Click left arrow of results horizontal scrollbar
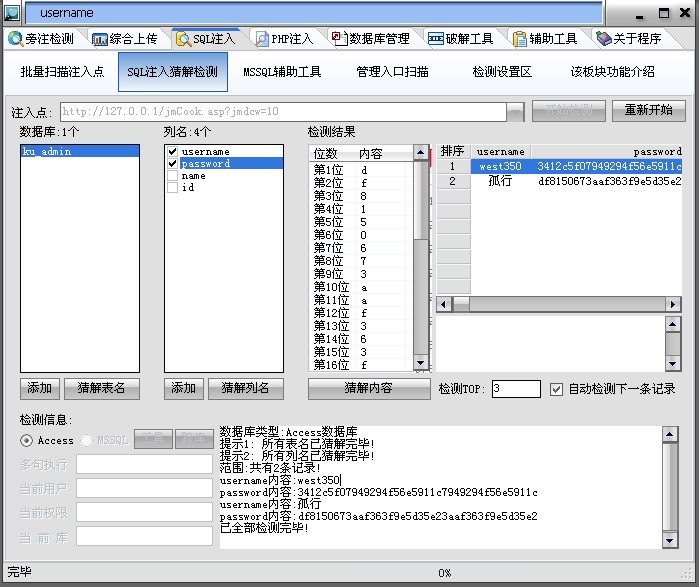The width and height of the screenshot is (699, 587). point(443,305)
